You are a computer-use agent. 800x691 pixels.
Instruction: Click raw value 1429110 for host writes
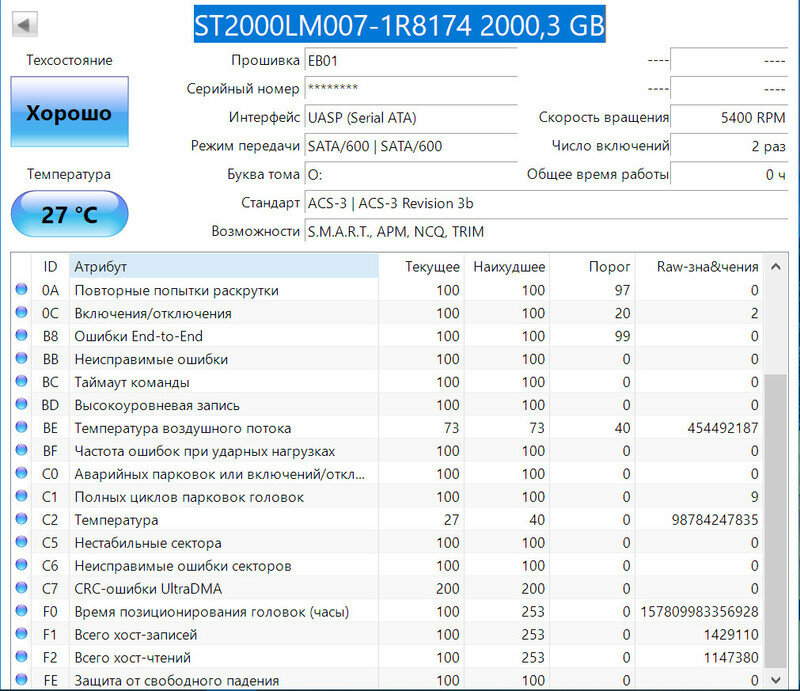pos(731,634)
